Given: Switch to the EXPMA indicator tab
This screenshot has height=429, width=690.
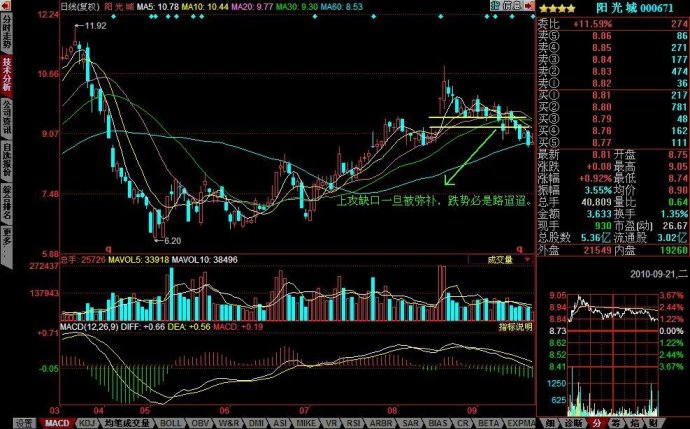Looking at the screenshot, I should 521,424.
